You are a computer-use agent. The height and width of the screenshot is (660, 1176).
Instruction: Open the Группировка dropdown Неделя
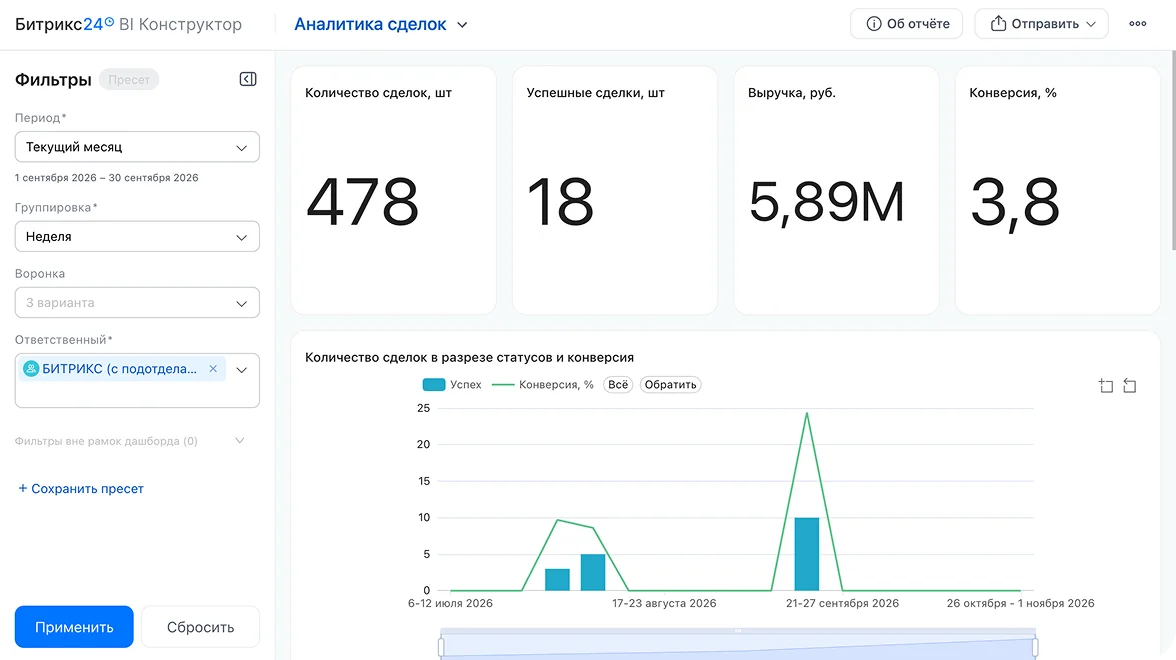tap(137, 236)
